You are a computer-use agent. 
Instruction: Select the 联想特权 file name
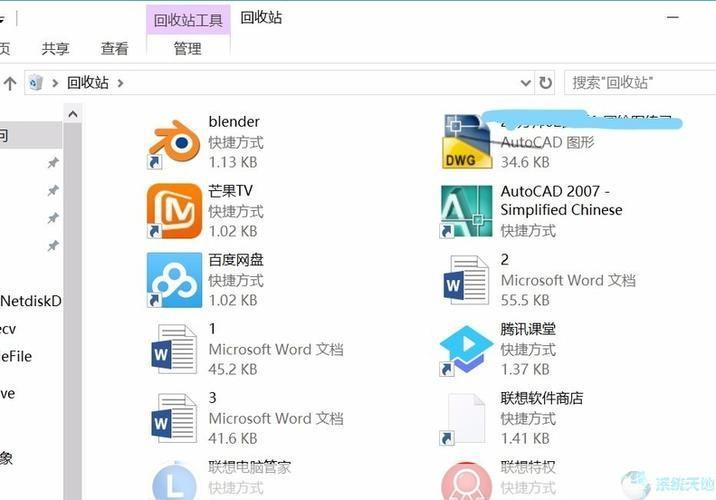click(x=528, y=467)
